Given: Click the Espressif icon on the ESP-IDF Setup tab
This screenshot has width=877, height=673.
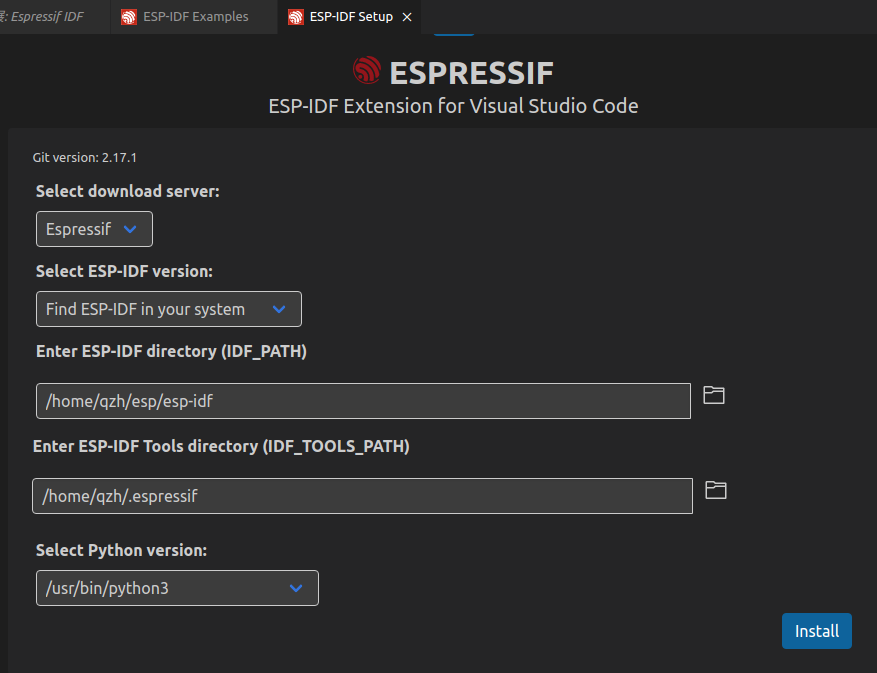Looking at the screenshot, I should [x=295, y=17].
